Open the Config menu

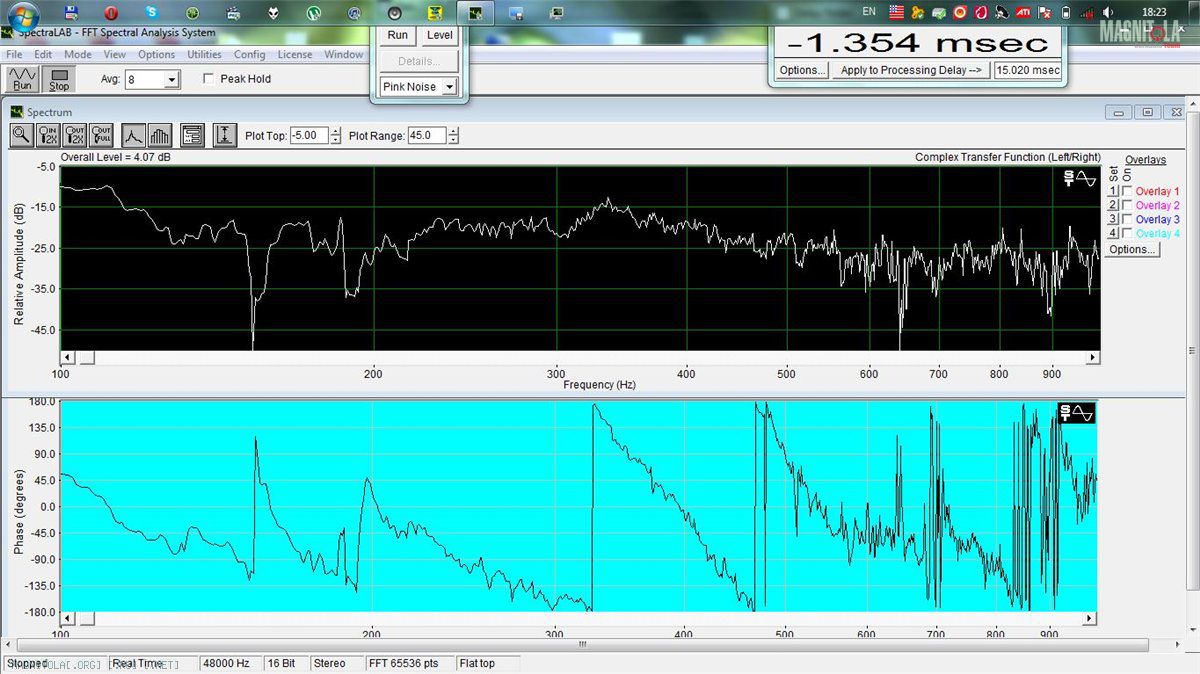(x=250, y=55)
